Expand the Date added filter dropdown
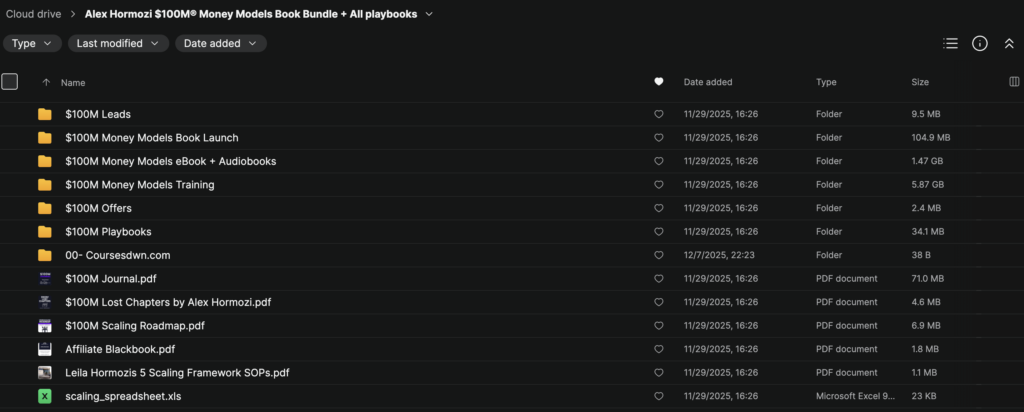Viewport: 1024px width, 412px height. click(x=220, y=43)
